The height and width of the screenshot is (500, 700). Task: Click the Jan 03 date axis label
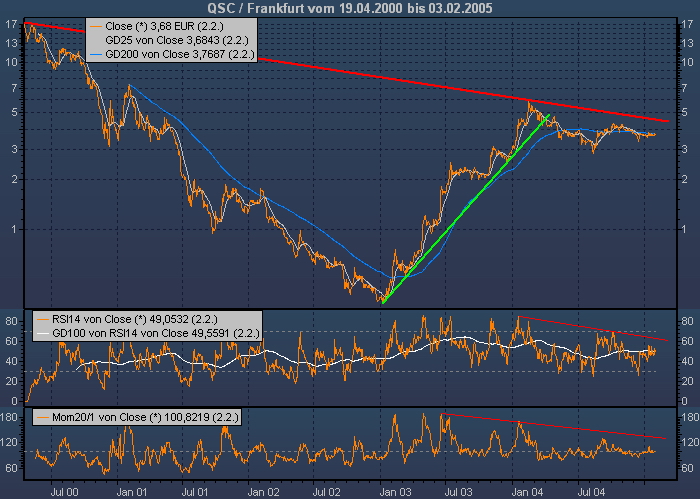pyautogui.click(x=395, y=492)
